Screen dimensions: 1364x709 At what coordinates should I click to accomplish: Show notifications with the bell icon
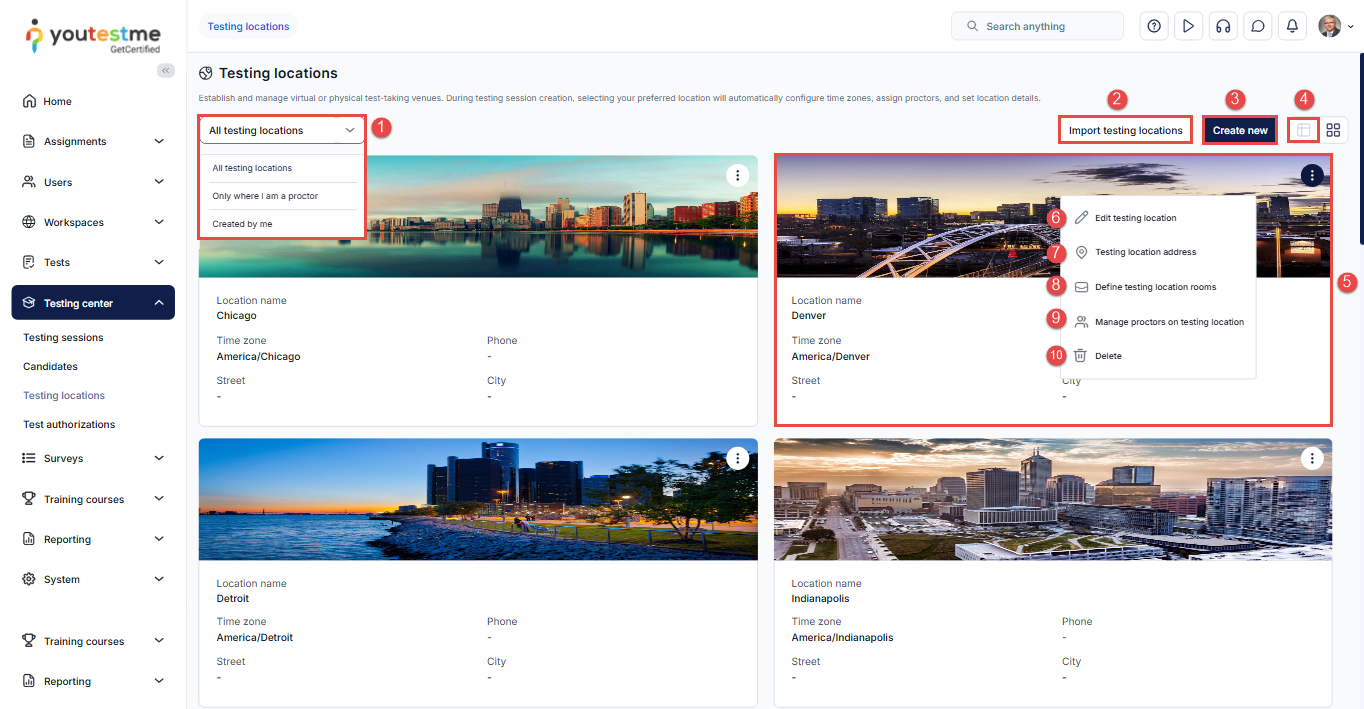coord(1293,27)
